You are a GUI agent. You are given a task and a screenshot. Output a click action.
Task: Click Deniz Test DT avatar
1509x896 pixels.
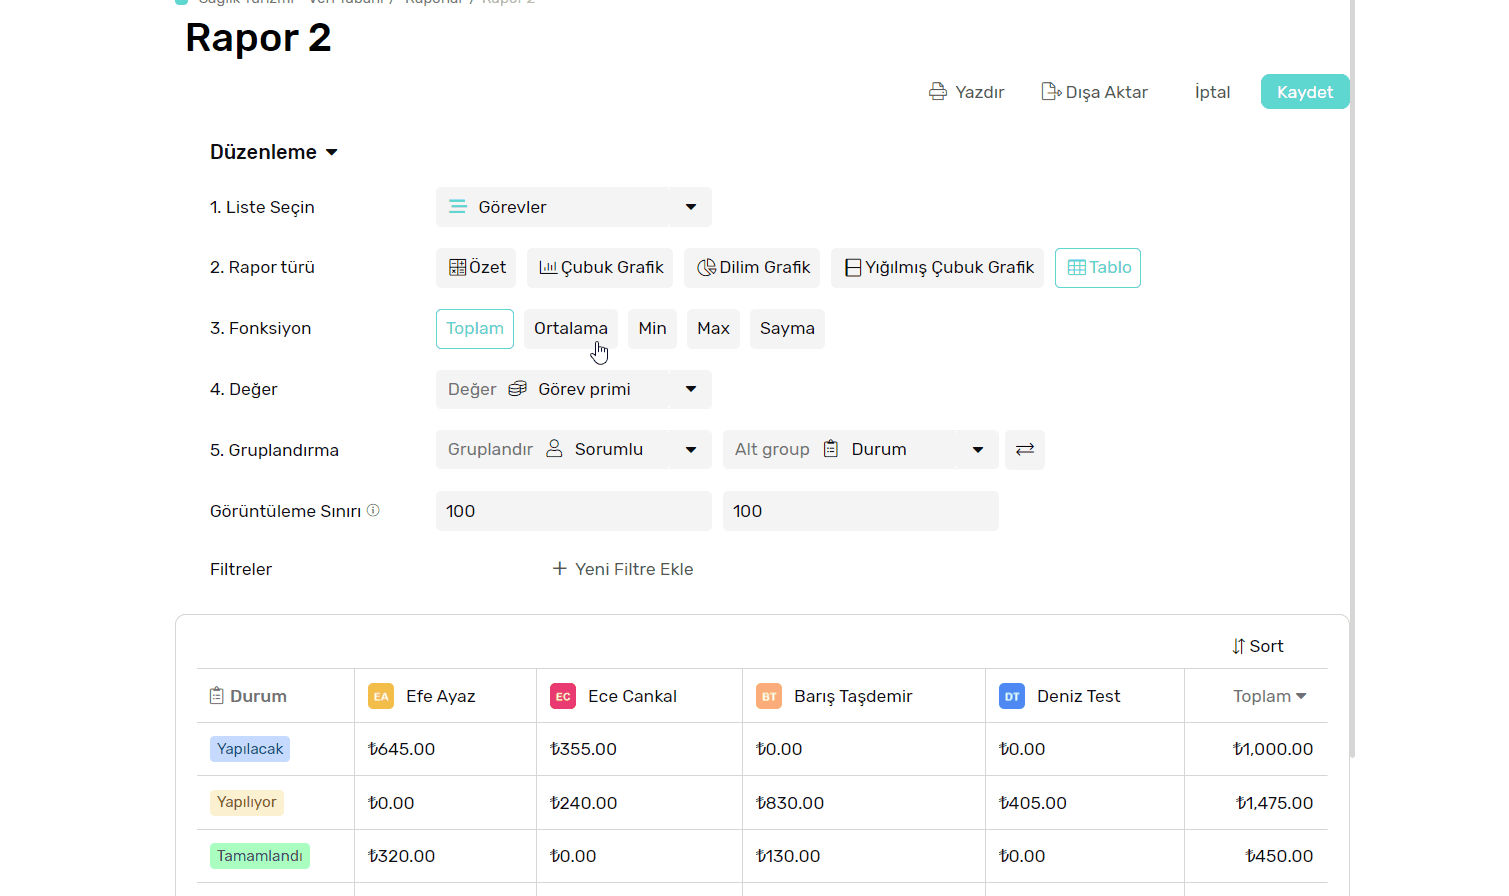1012,696
